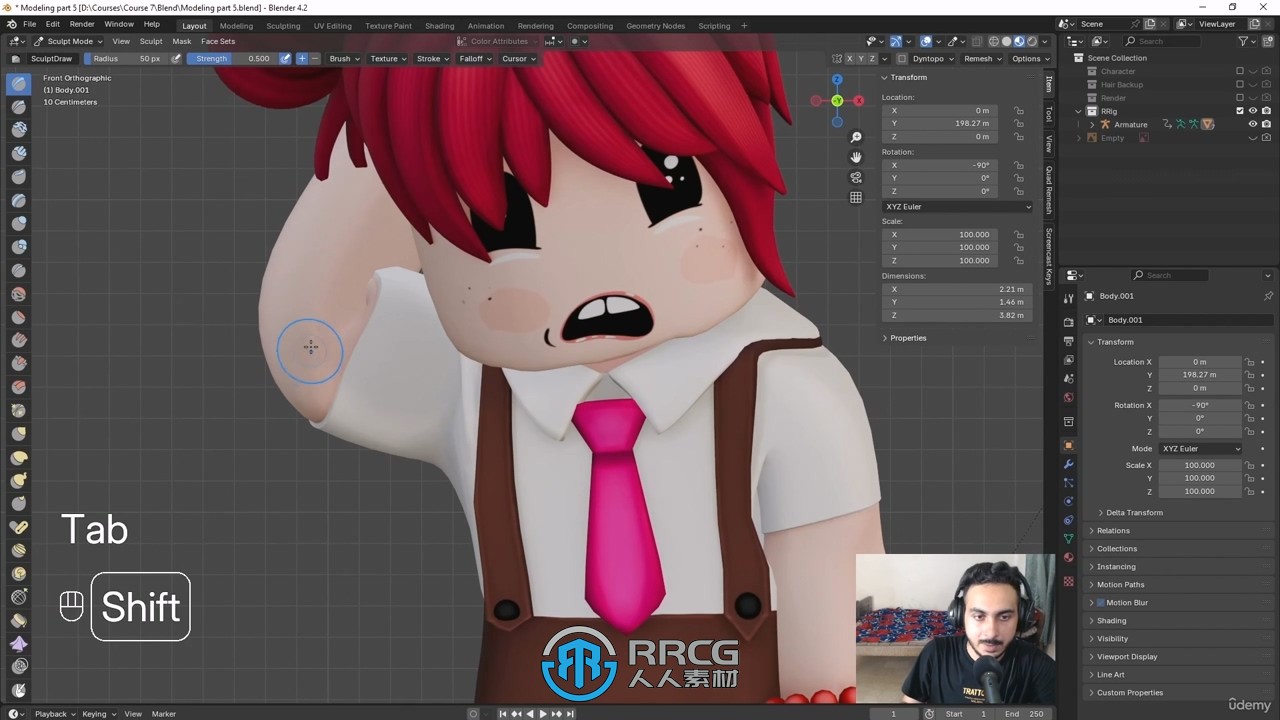Open the Texture dropdown
1280x720 pixels.
point(388,58)
